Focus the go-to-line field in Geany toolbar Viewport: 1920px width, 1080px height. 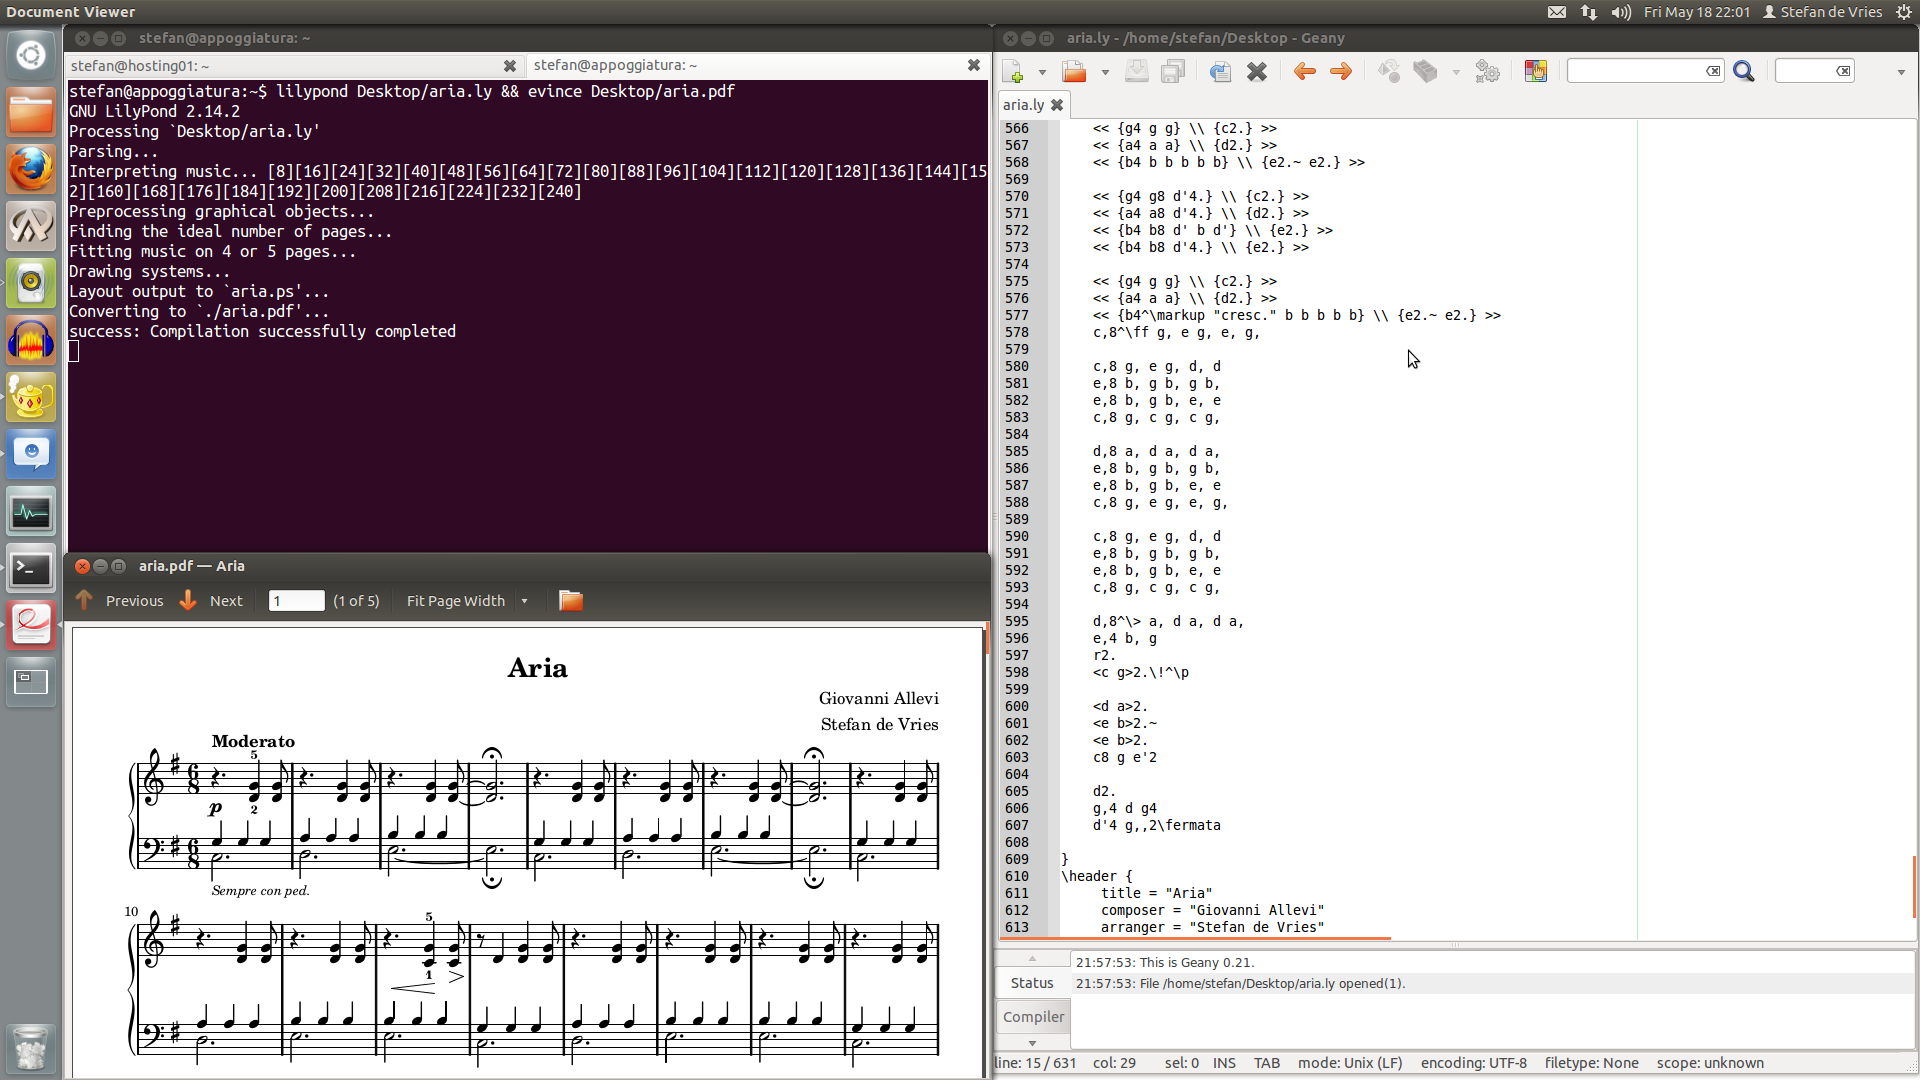[1805, 71]
